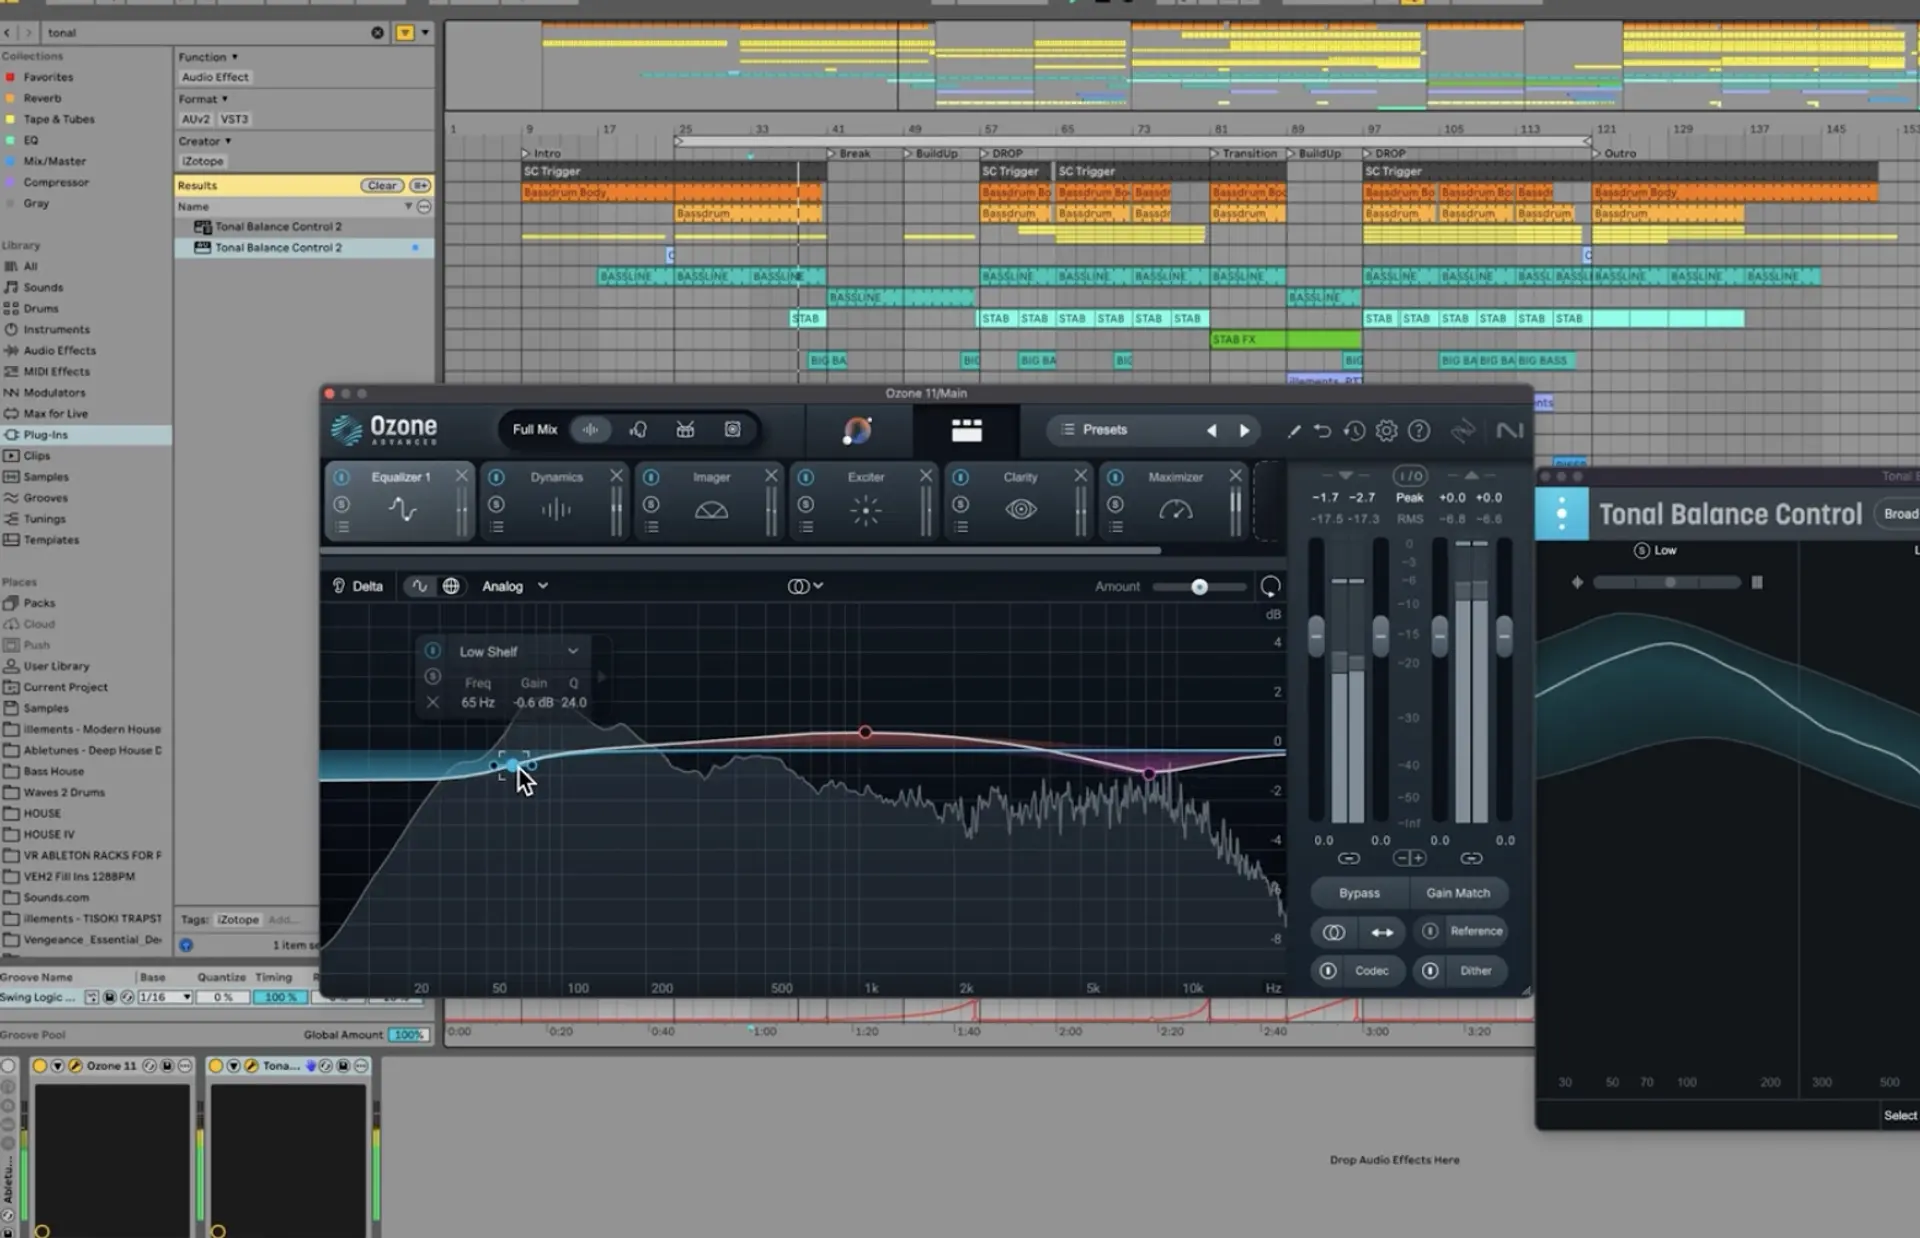Toggle Dither power button
The width and height of the screenshot is (1920, 1238).
1430,971
